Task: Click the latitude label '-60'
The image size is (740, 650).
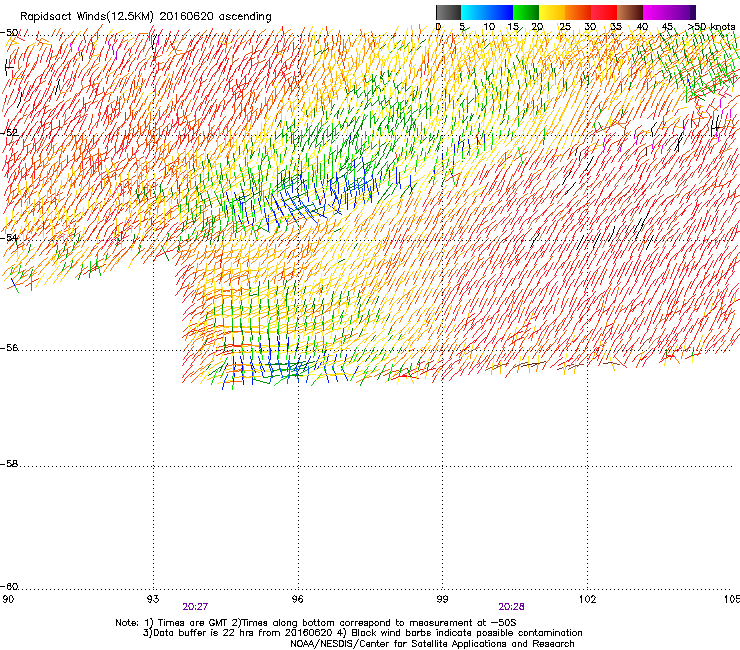Action: click(x=9, y=587)
